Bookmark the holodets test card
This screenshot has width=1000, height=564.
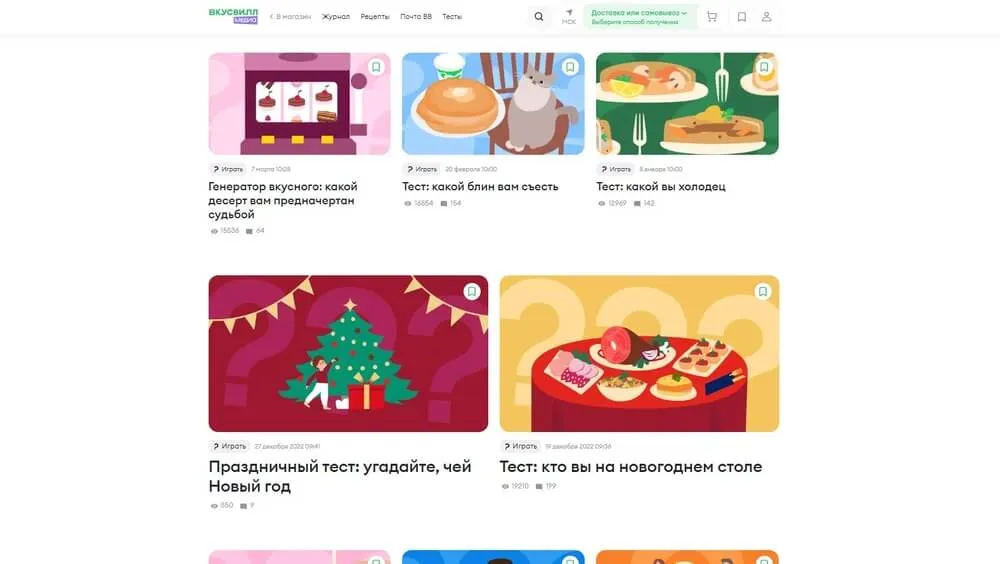[764, 67]
